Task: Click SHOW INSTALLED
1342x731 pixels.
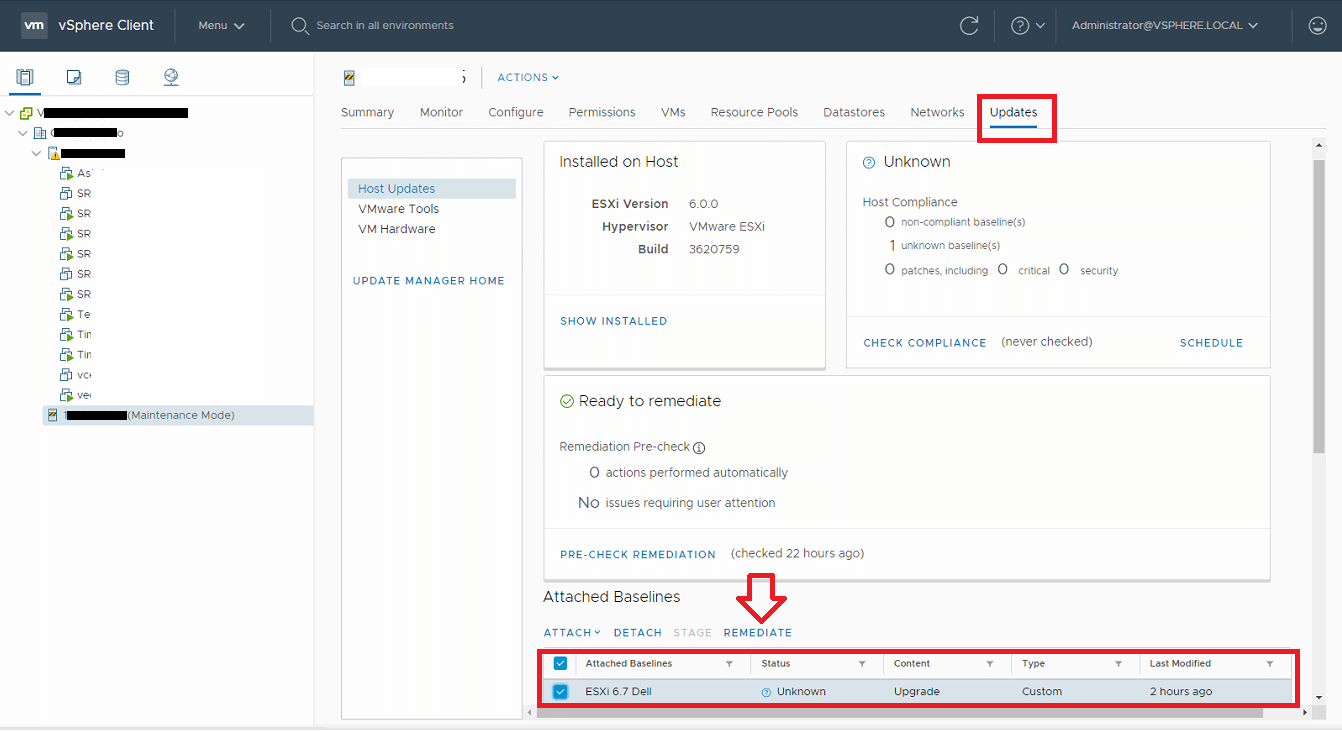Action: (614, 322)
